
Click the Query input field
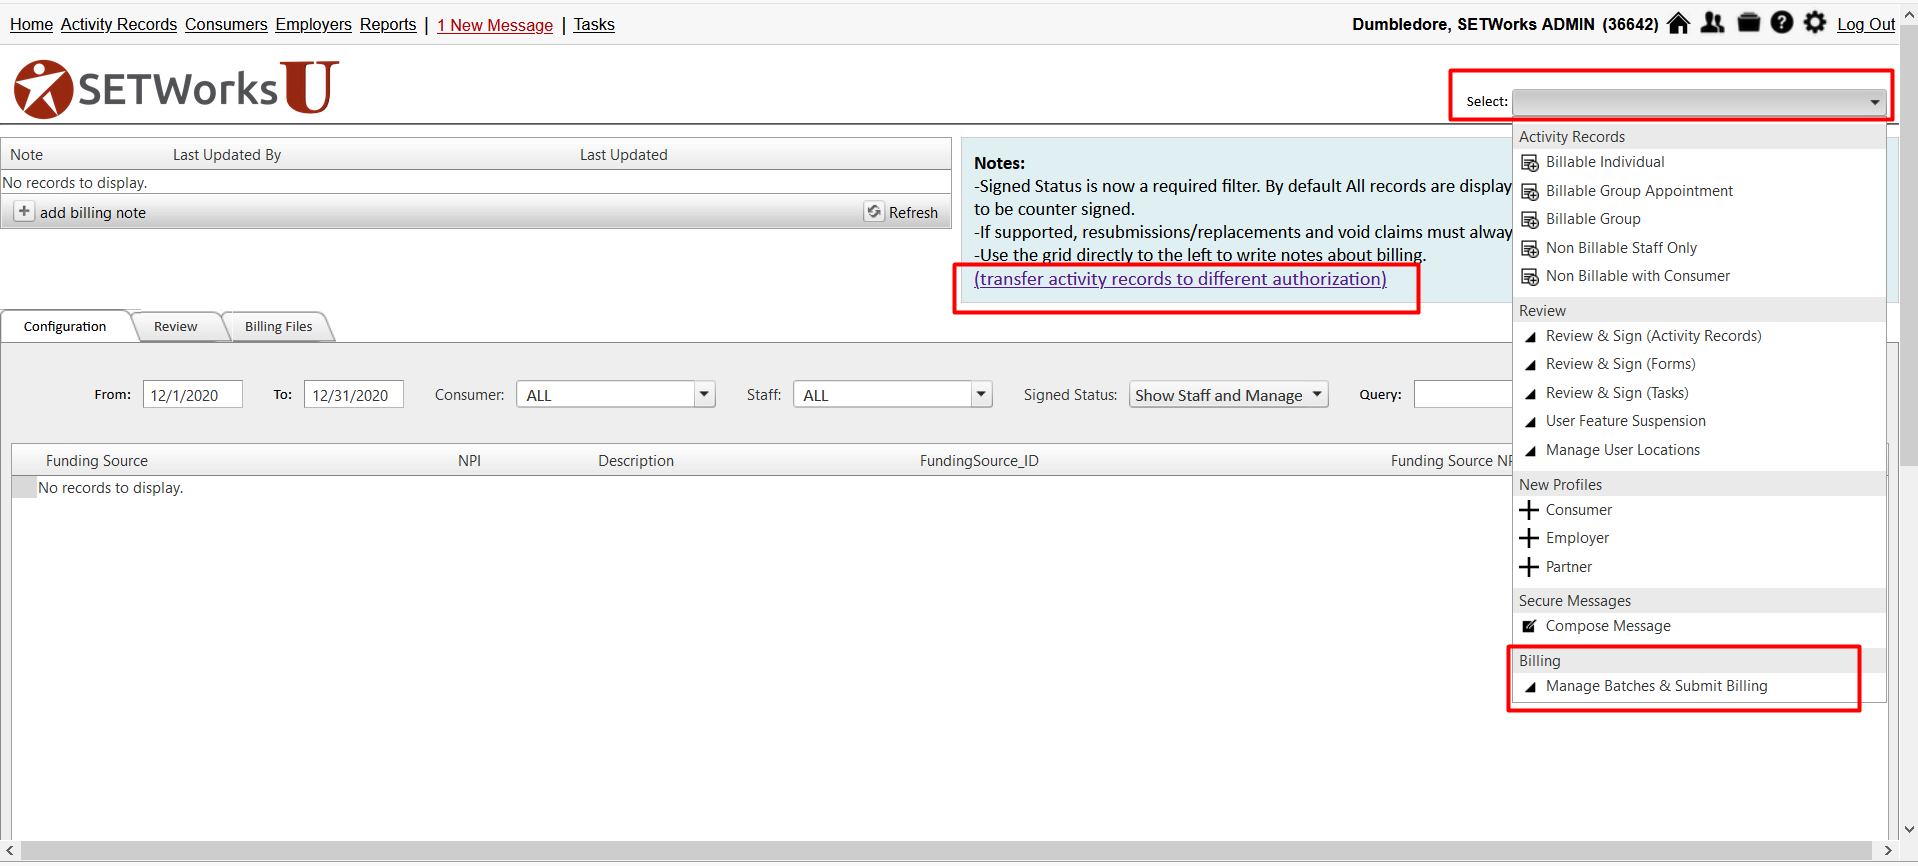point(1463,394)
